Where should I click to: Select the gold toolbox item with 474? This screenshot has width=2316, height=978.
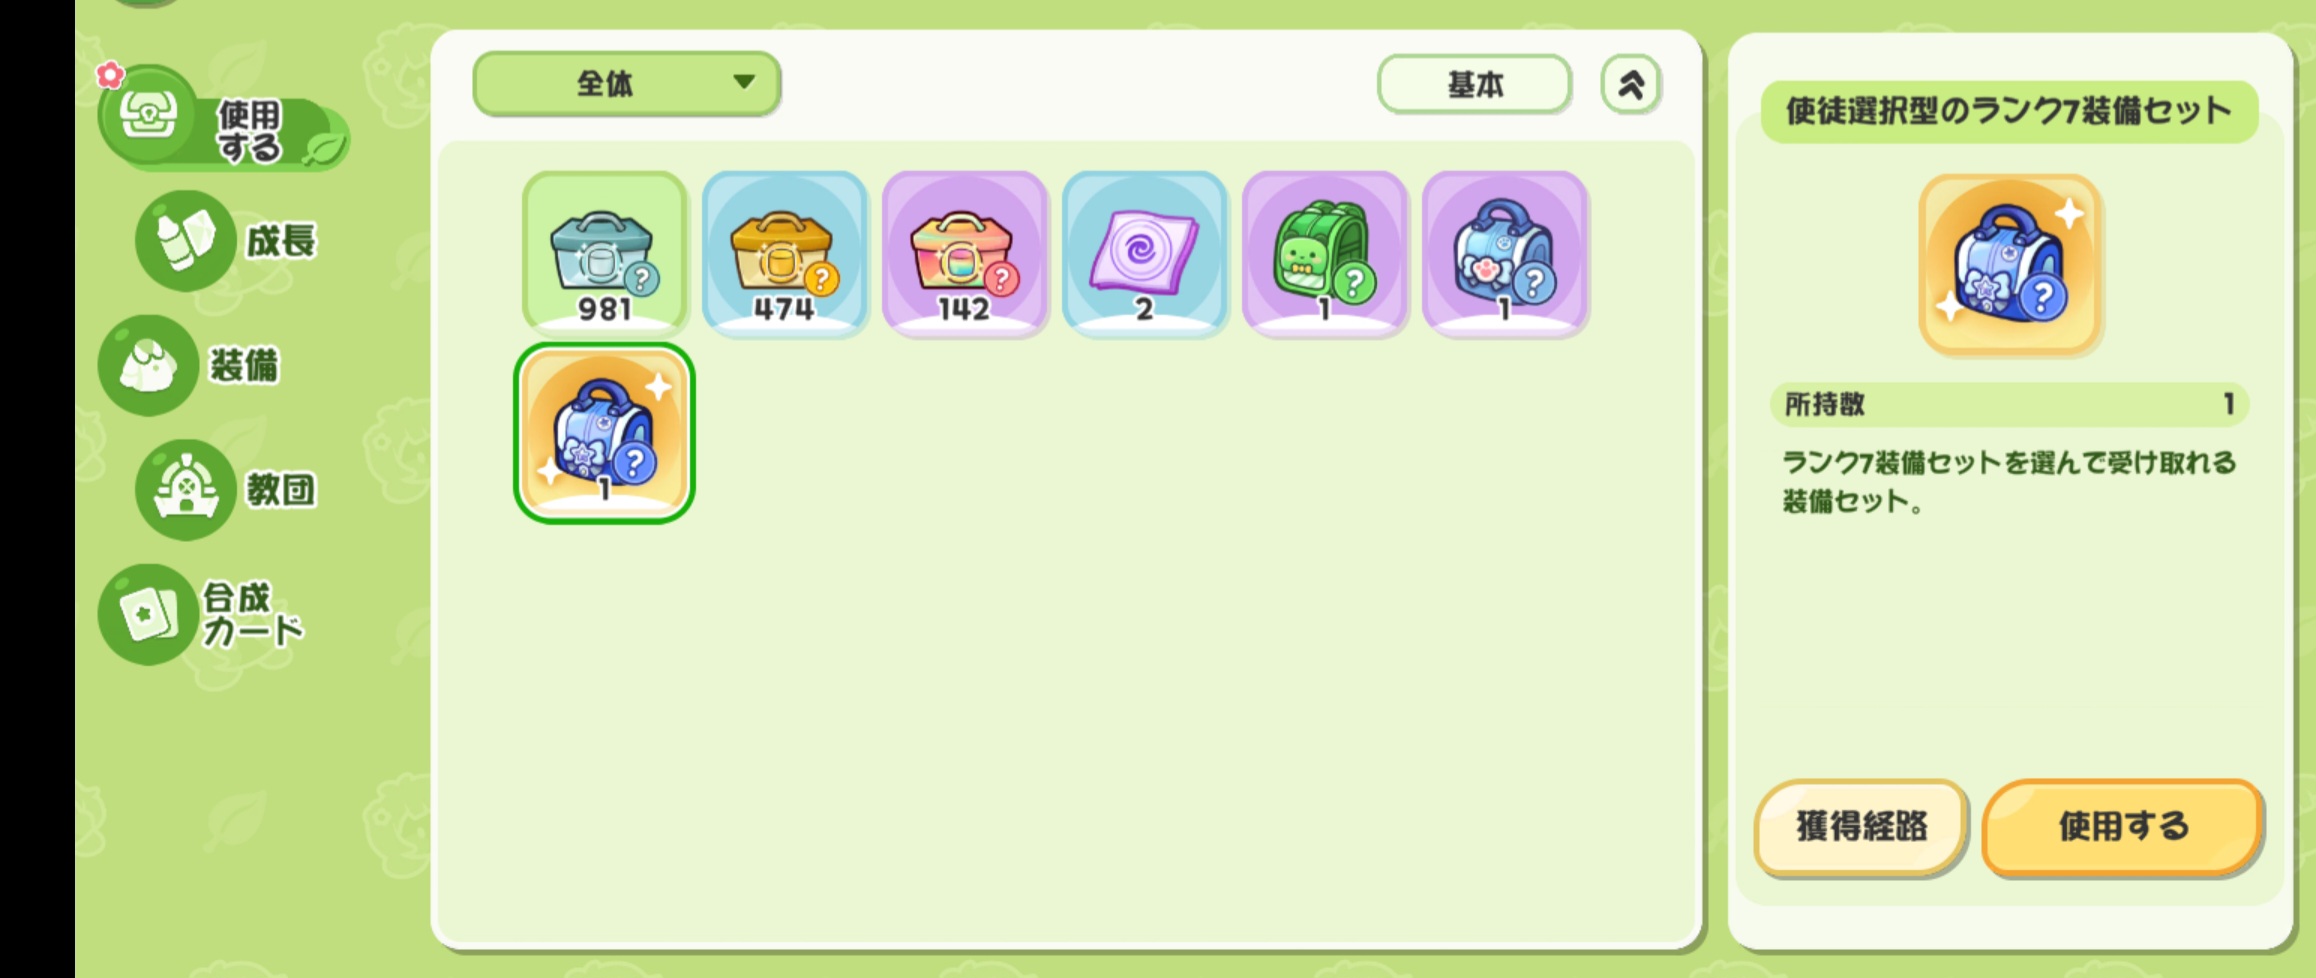click(x=784, y=252)
